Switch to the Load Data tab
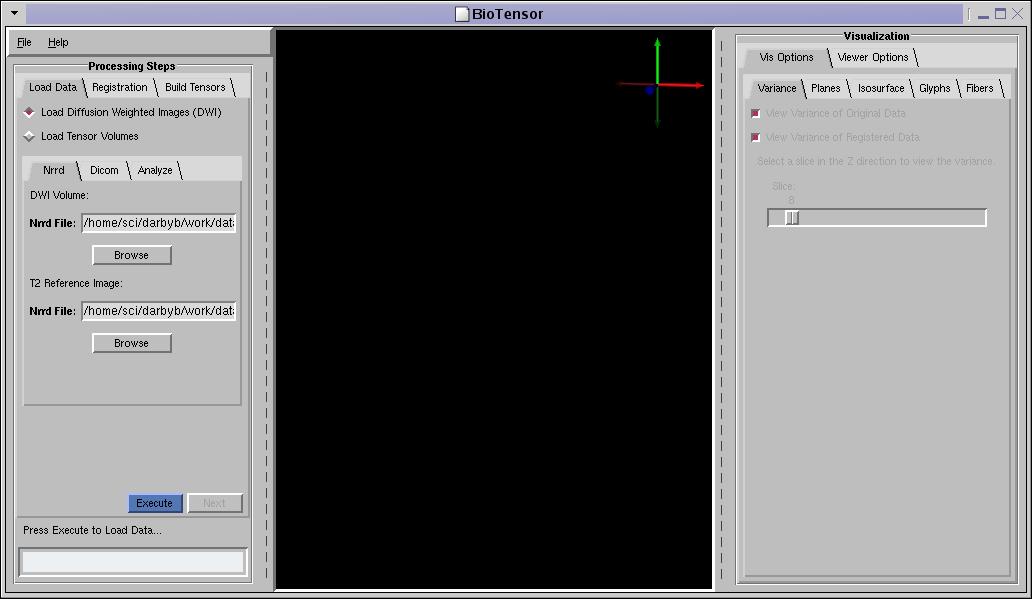Viewport: 1032px width, 599px height. pos(53,87)
